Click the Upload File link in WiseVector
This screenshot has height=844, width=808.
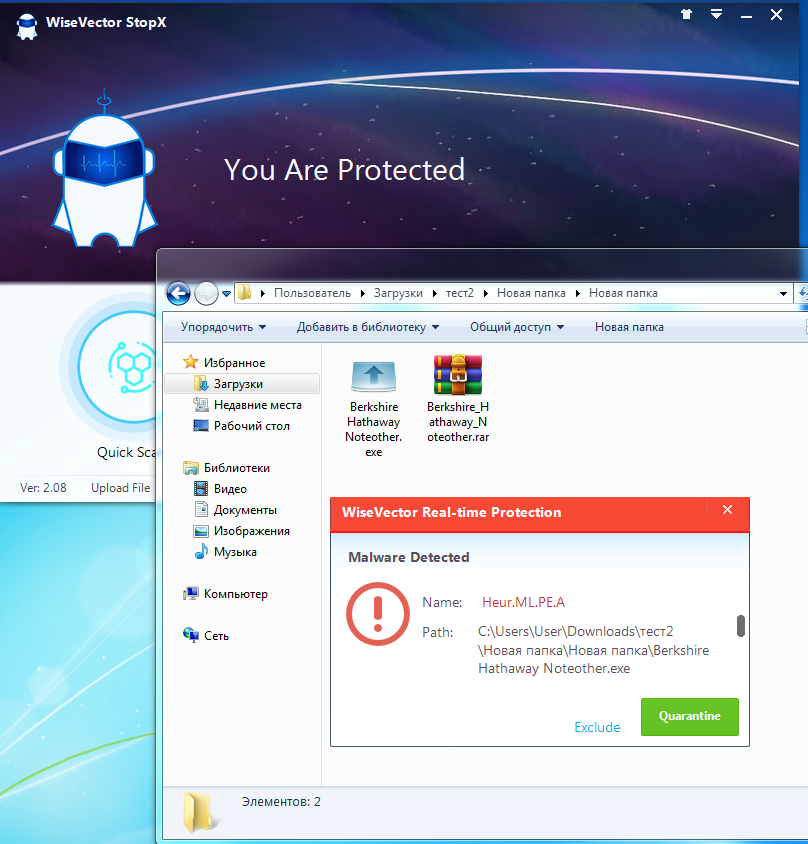tap(121, 488)
